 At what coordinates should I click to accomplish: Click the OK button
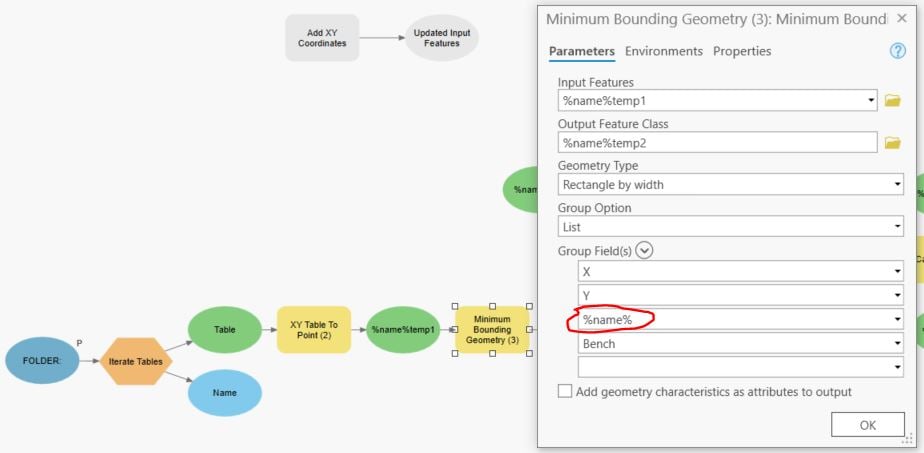click(x=867, y=425)
